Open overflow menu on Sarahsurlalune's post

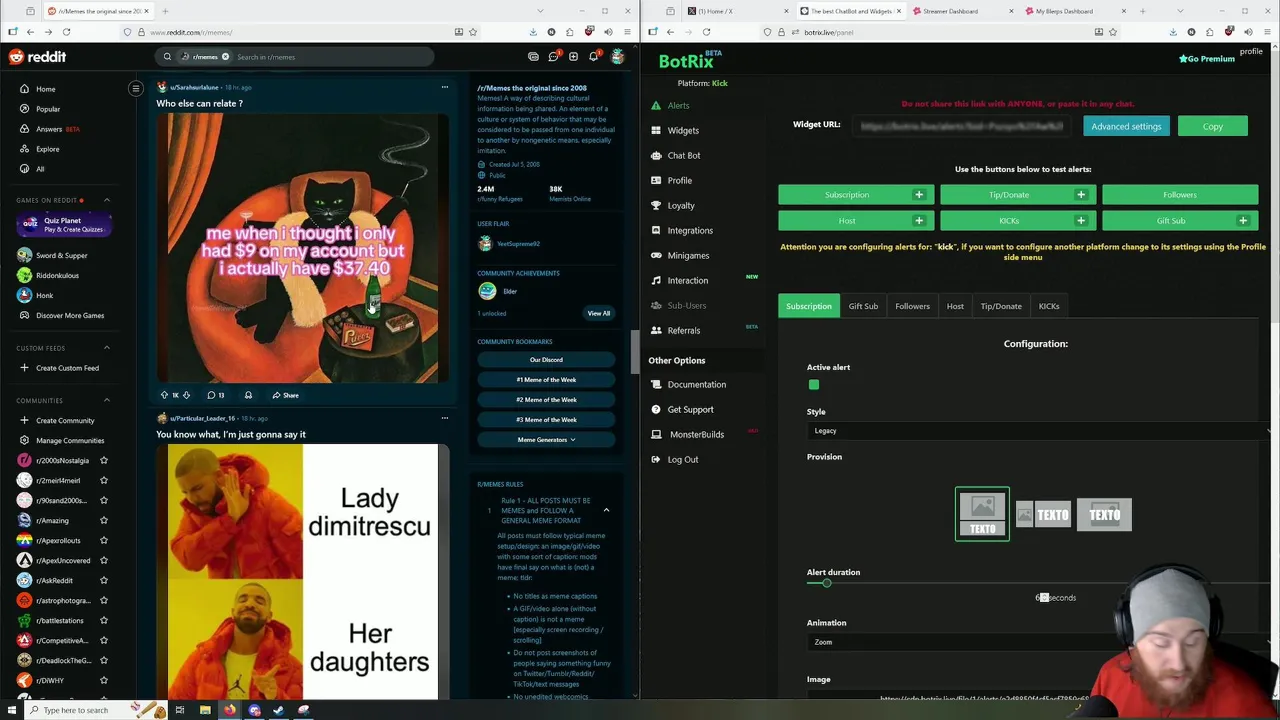pos(445,87)
